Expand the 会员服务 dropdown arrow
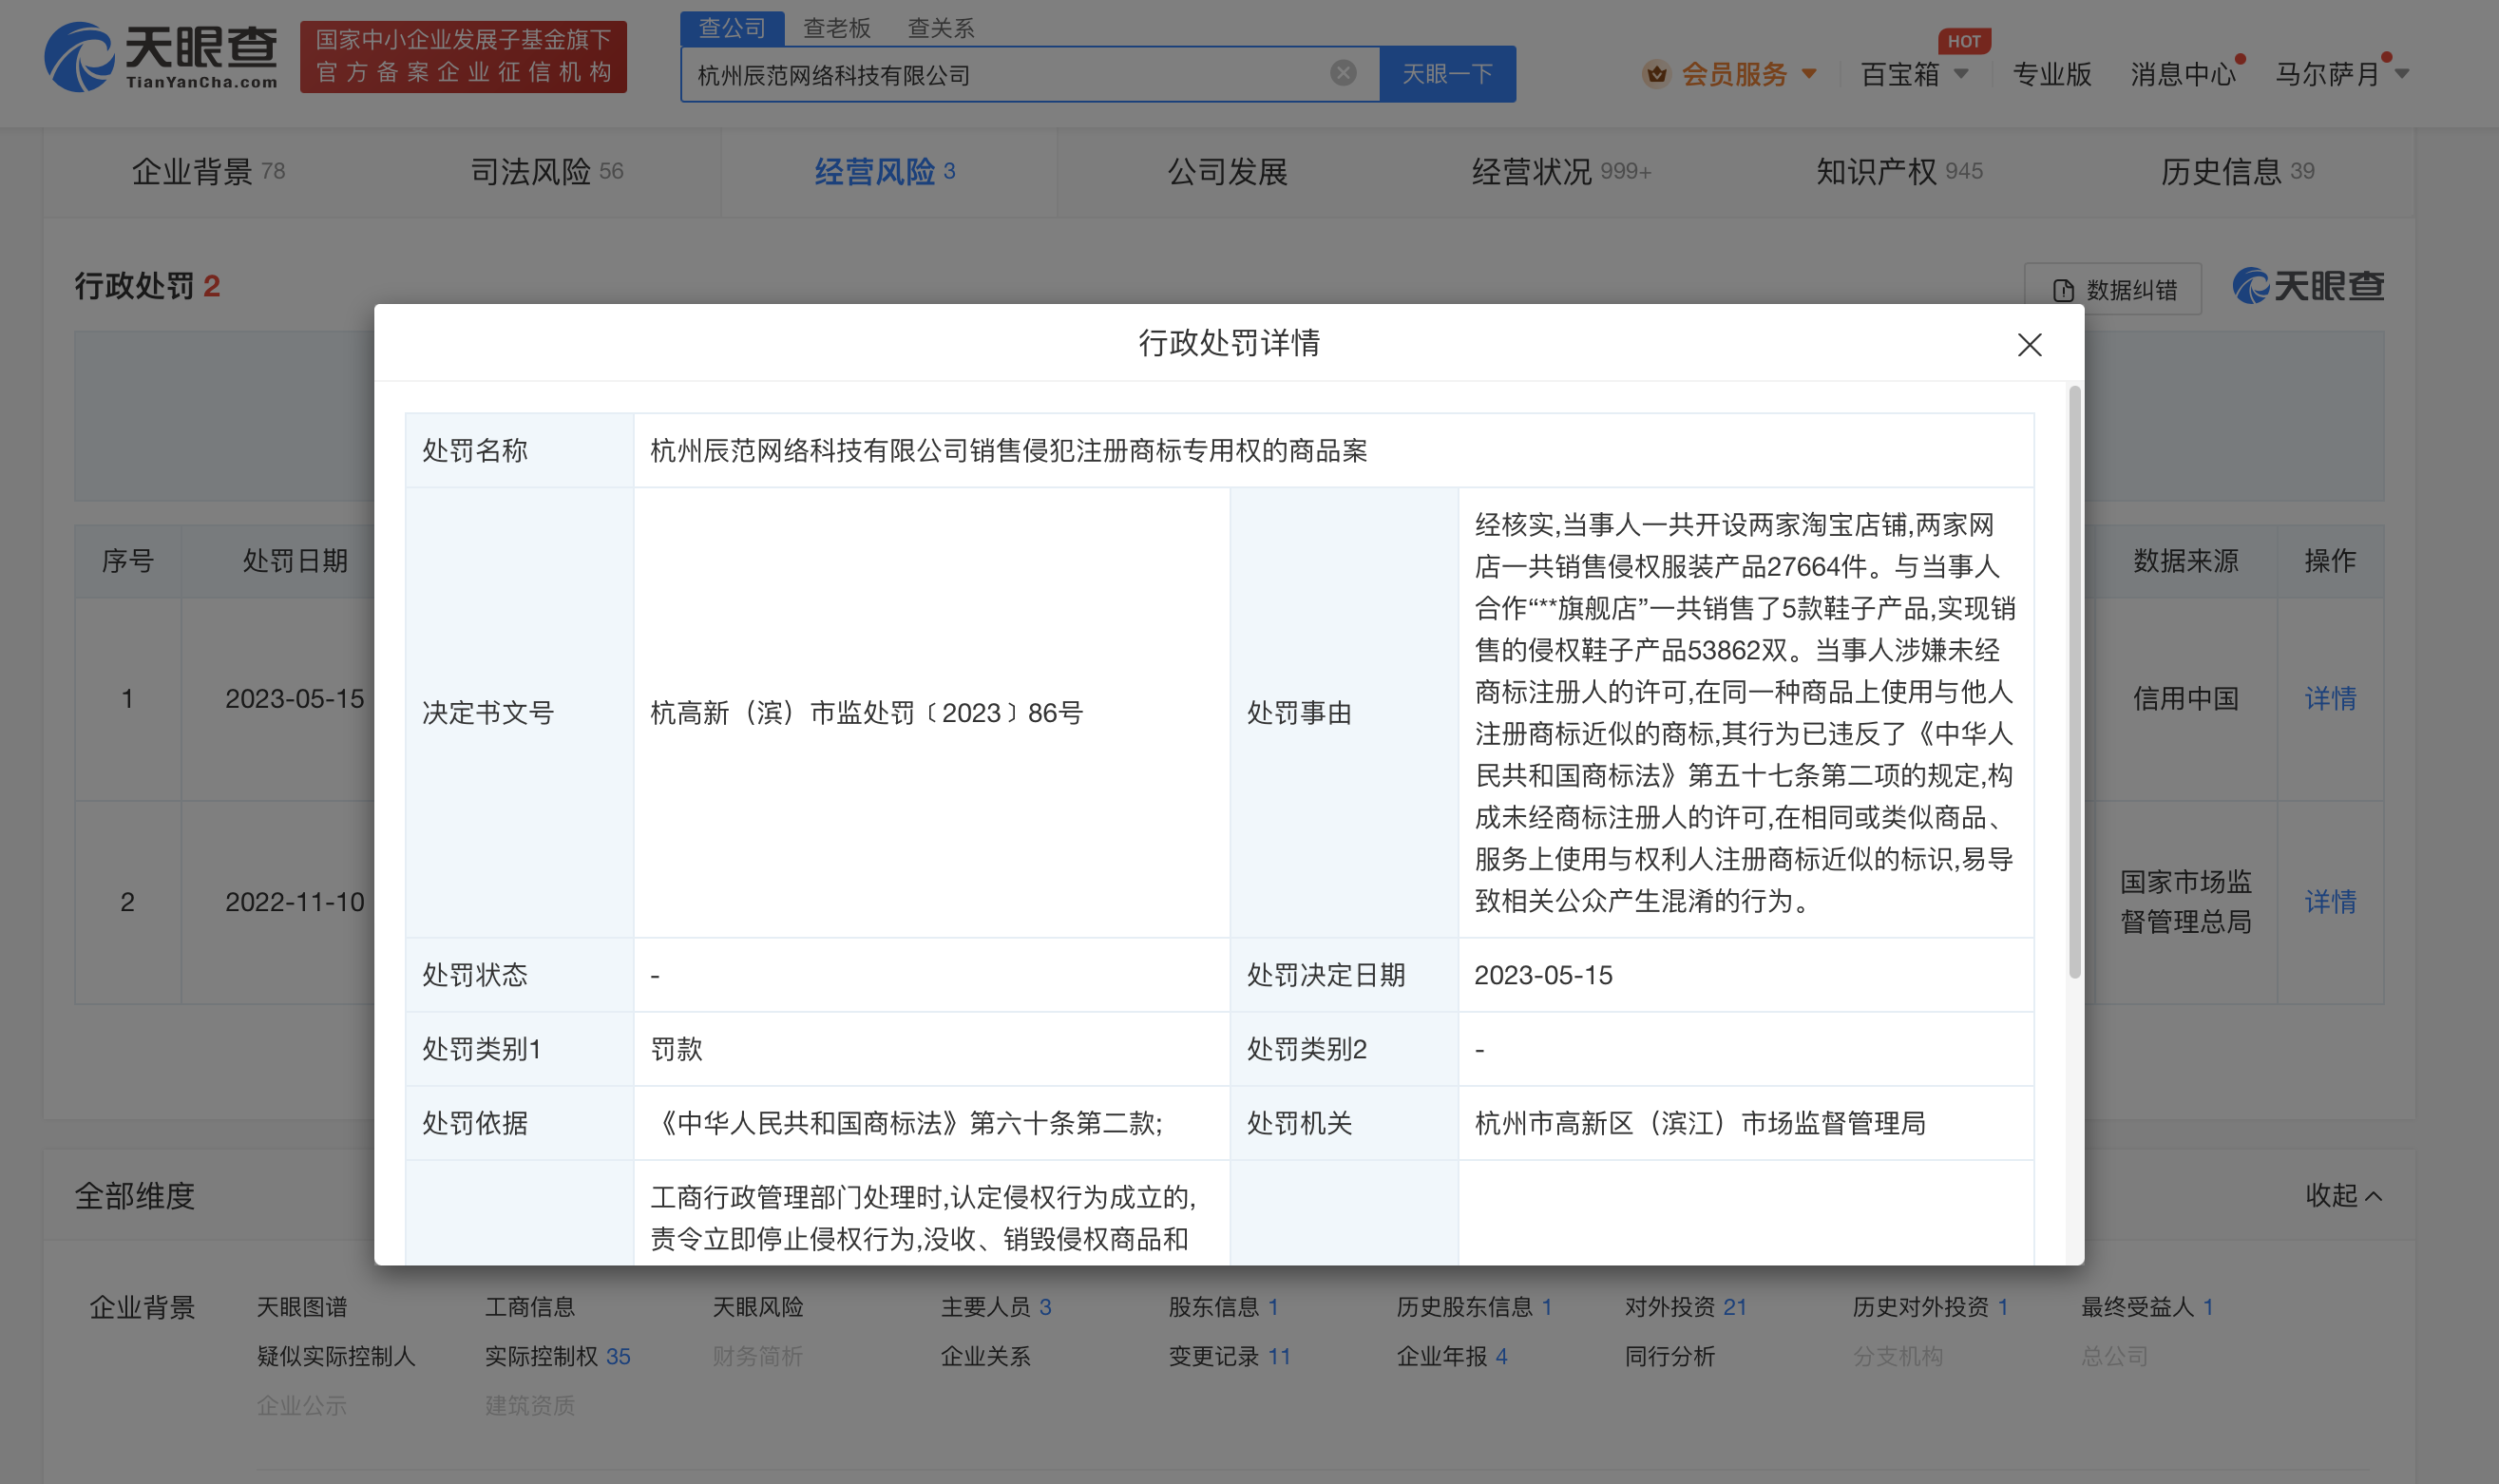The width and height of the screenshot is (2499, 1484). point(1808,73)
